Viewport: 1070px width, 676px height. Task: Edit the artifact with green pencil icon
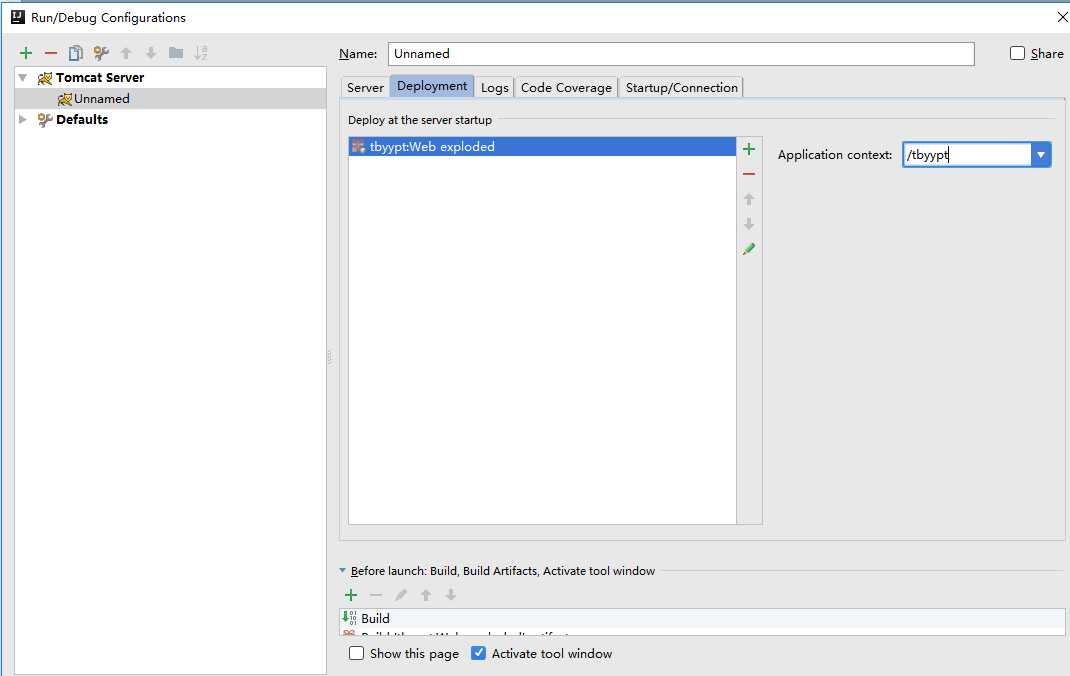tap(749, 249)
